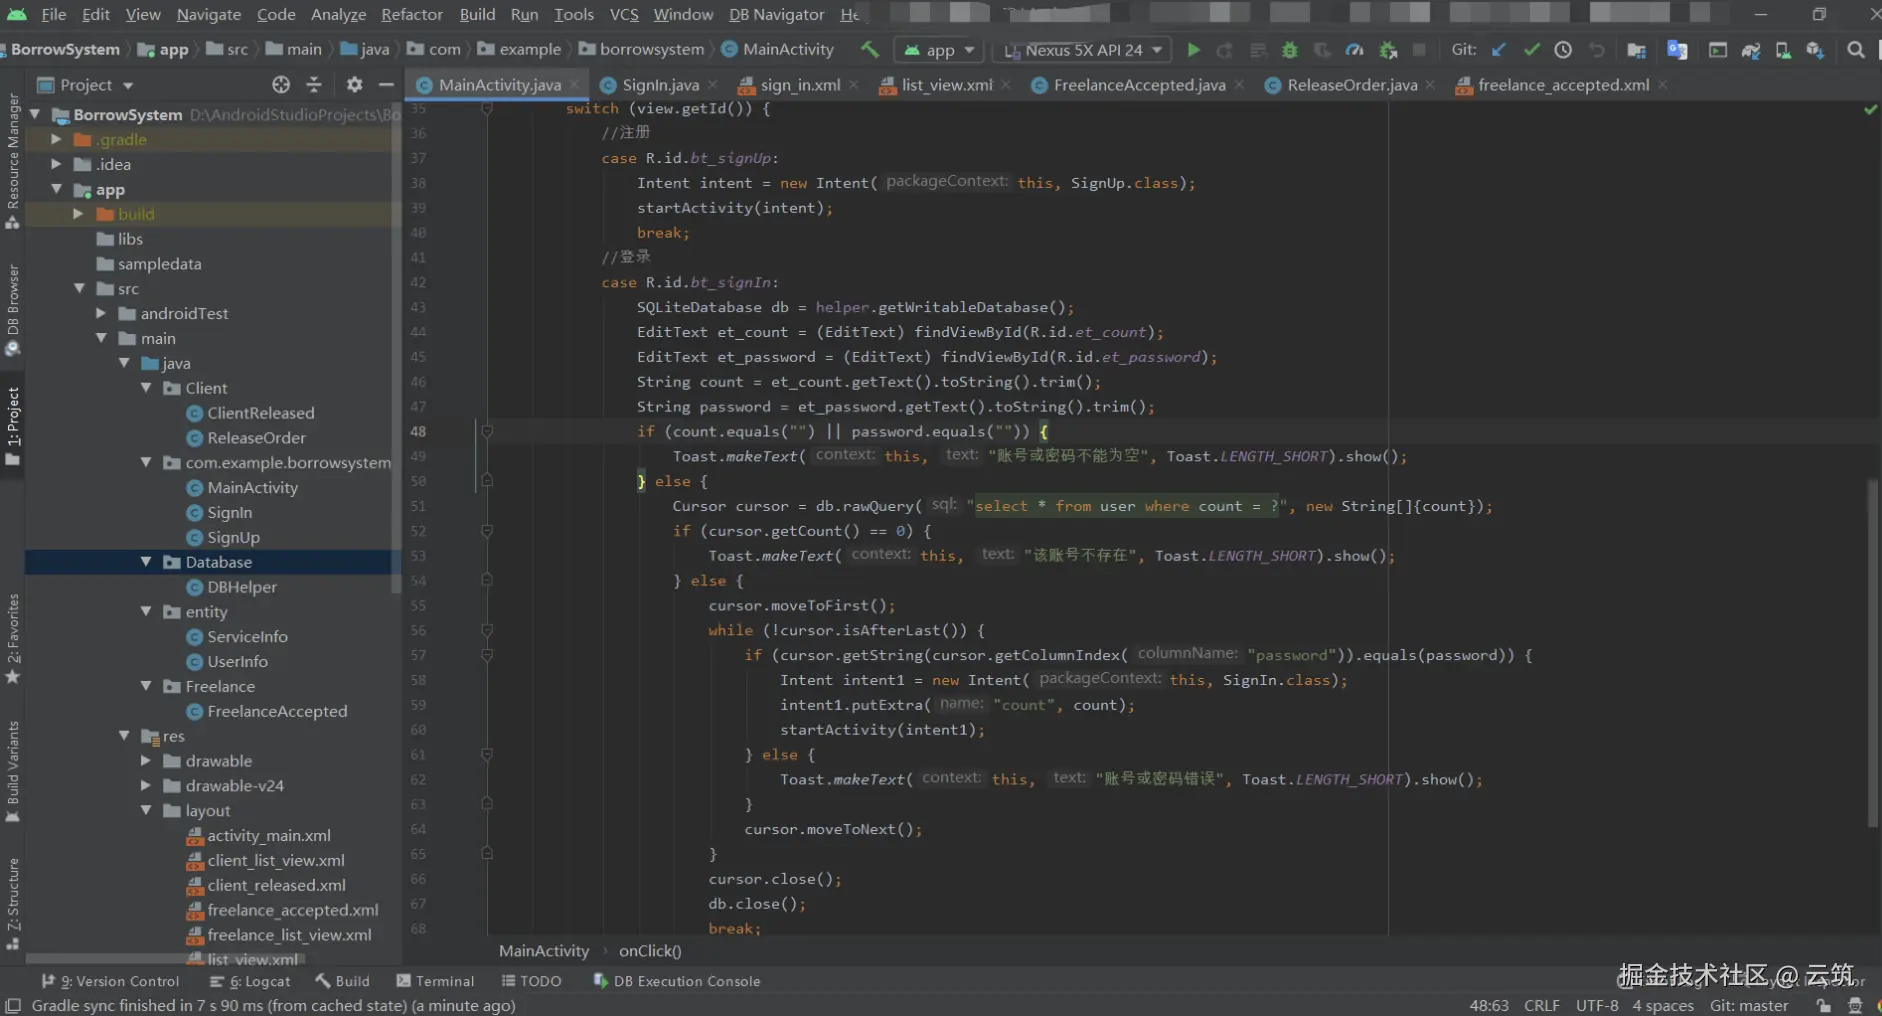The image size is (1882, 1016).
Task: Click the editor vertical scrollbar
Action: coord(1872,650)
